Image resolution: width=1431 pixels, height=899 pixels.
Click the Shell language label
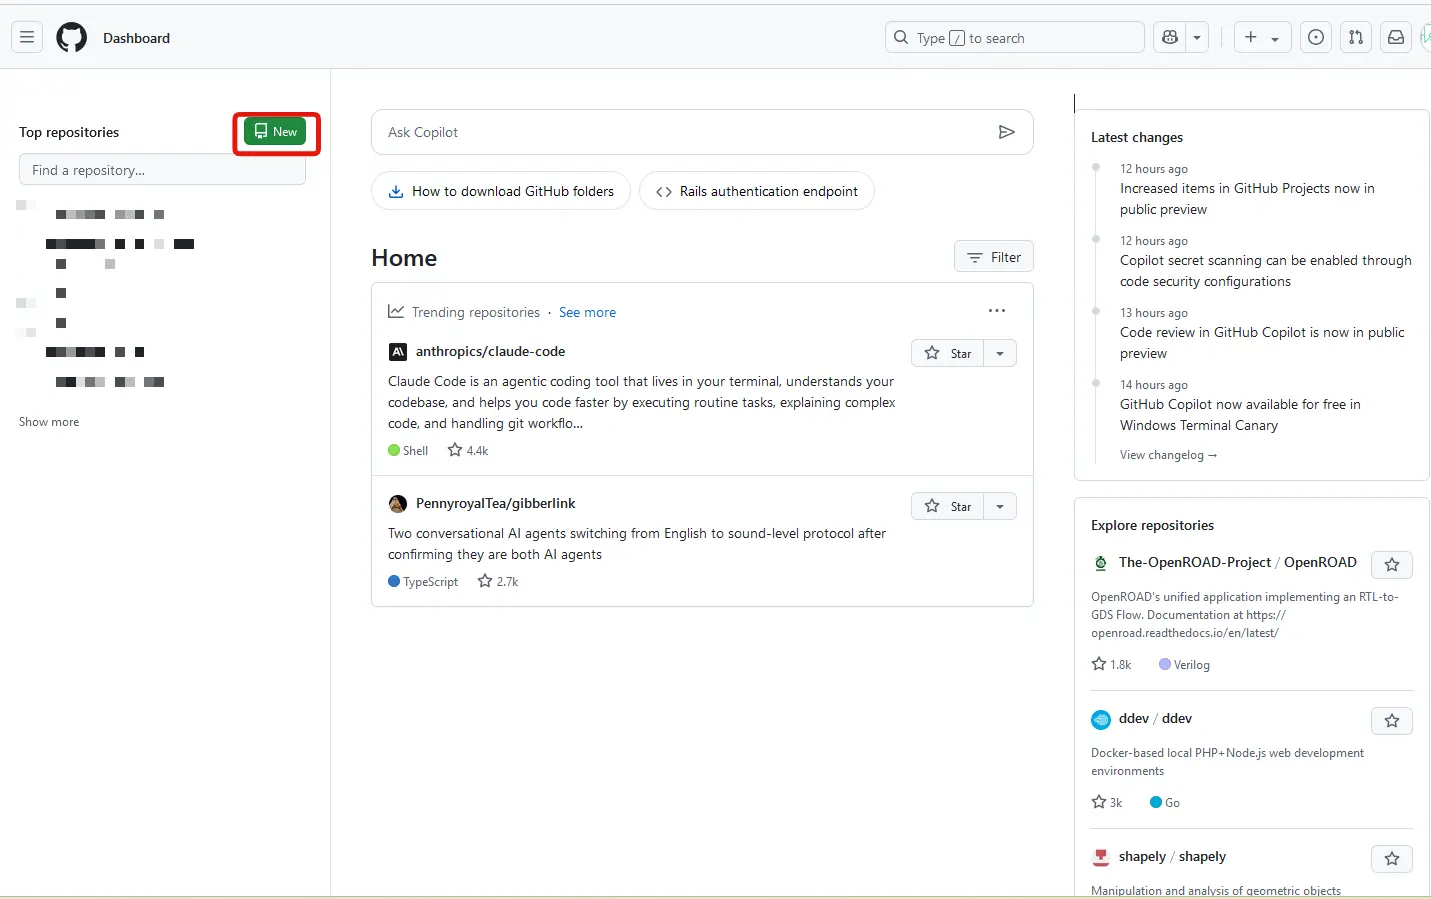tap(408, 450)
